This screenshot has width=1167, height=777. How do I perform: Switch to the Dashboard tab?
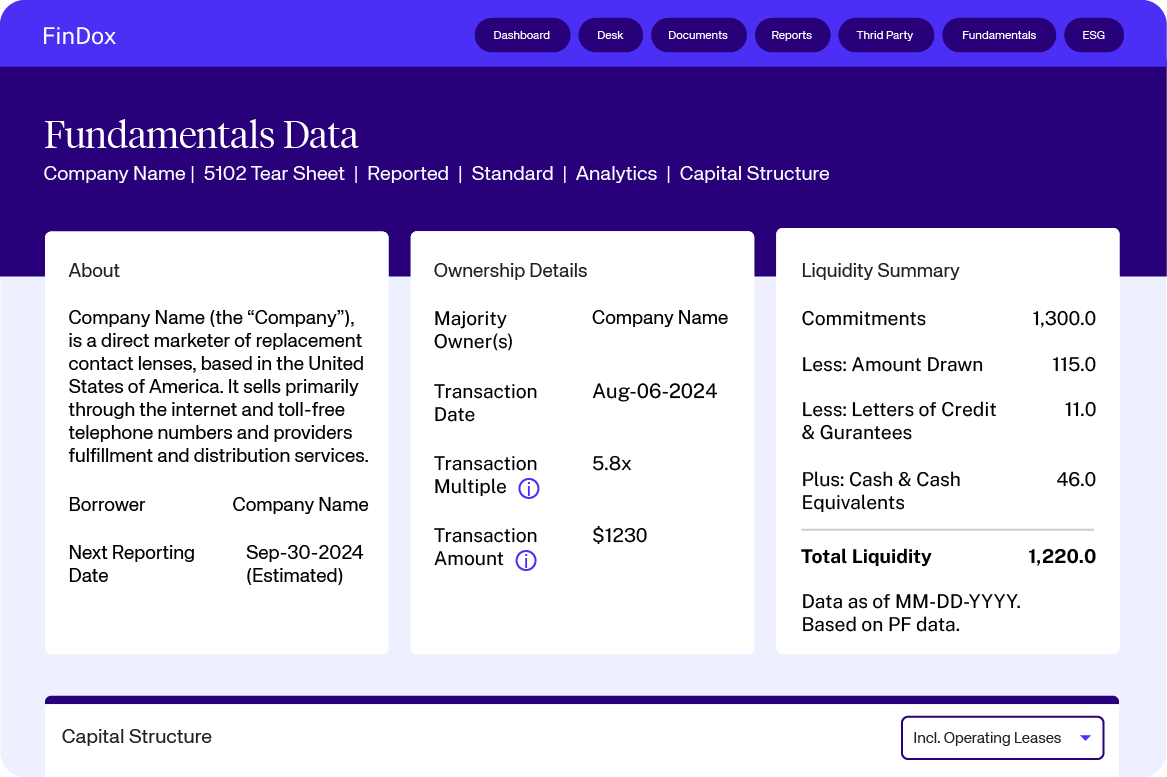[x=522, y=34]
